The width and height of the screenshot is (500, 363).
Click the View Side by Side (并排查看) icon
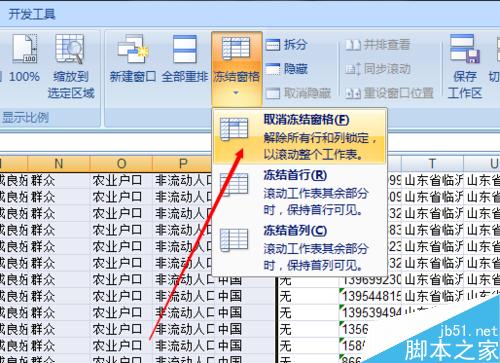[x=353, y=45]
